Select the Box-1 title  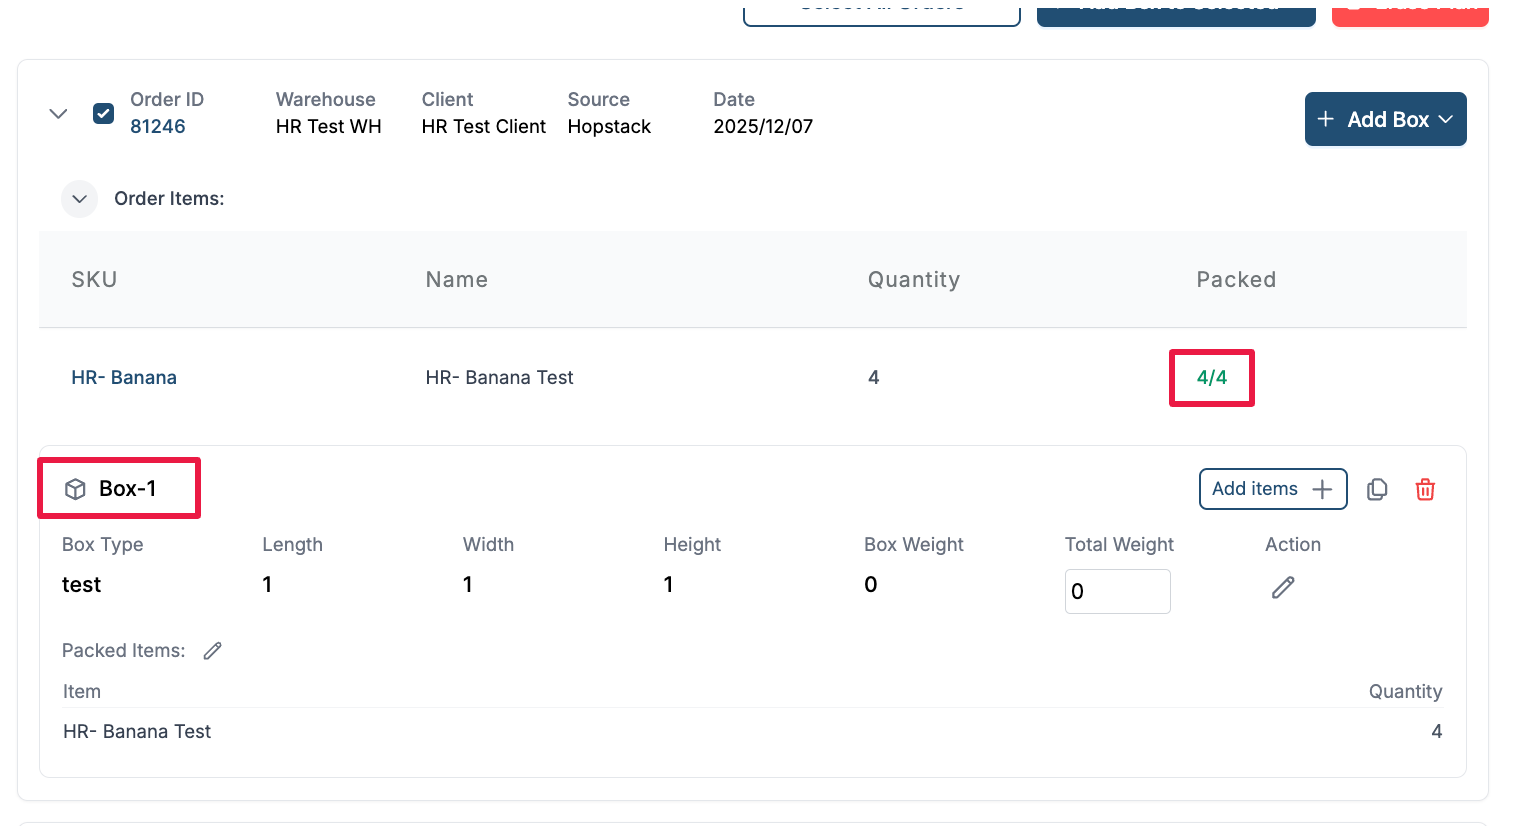point(128,489)
